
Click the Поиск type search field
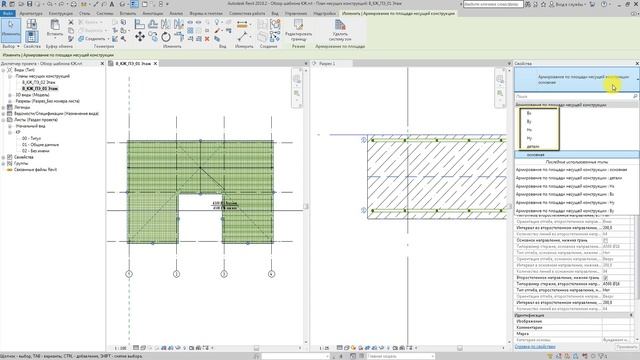(576, 96)
